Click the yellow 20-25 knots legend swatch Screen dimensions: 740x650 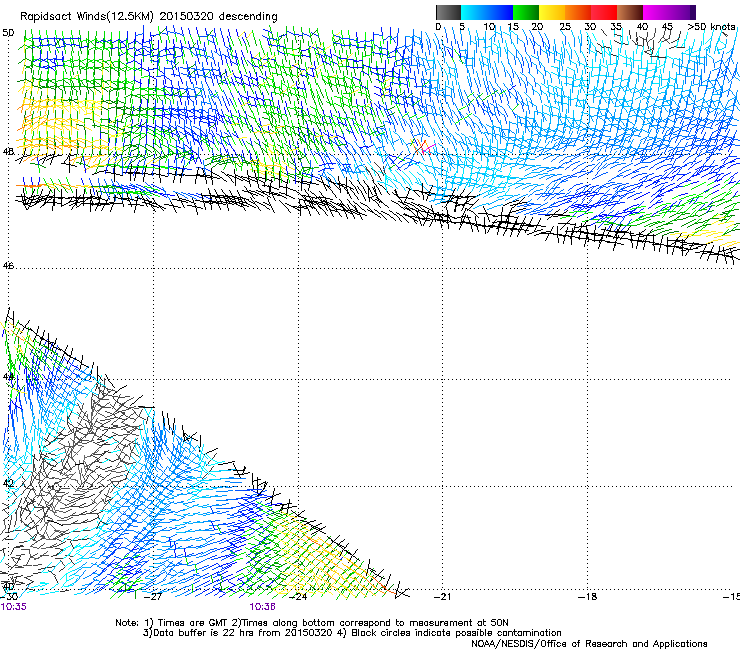552,12
